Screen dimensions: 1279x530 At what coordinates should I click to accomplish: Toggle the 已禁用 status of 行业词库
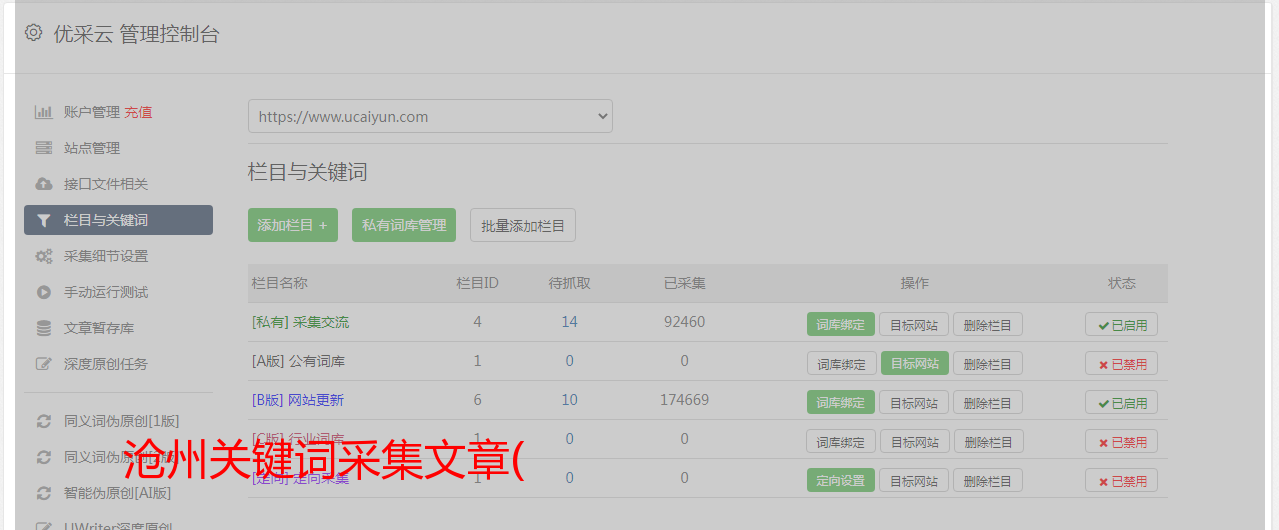[1122, 441]
